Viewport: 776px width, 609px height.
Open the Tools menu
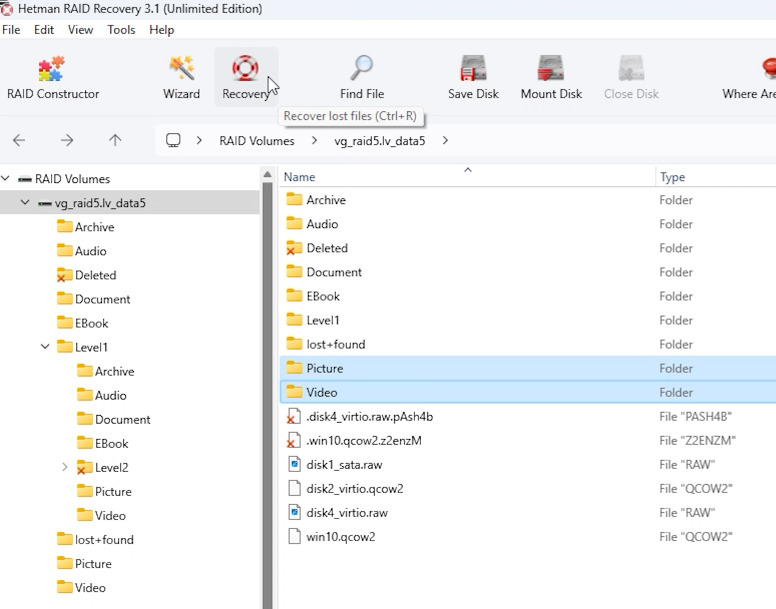(x=121, y=30)
